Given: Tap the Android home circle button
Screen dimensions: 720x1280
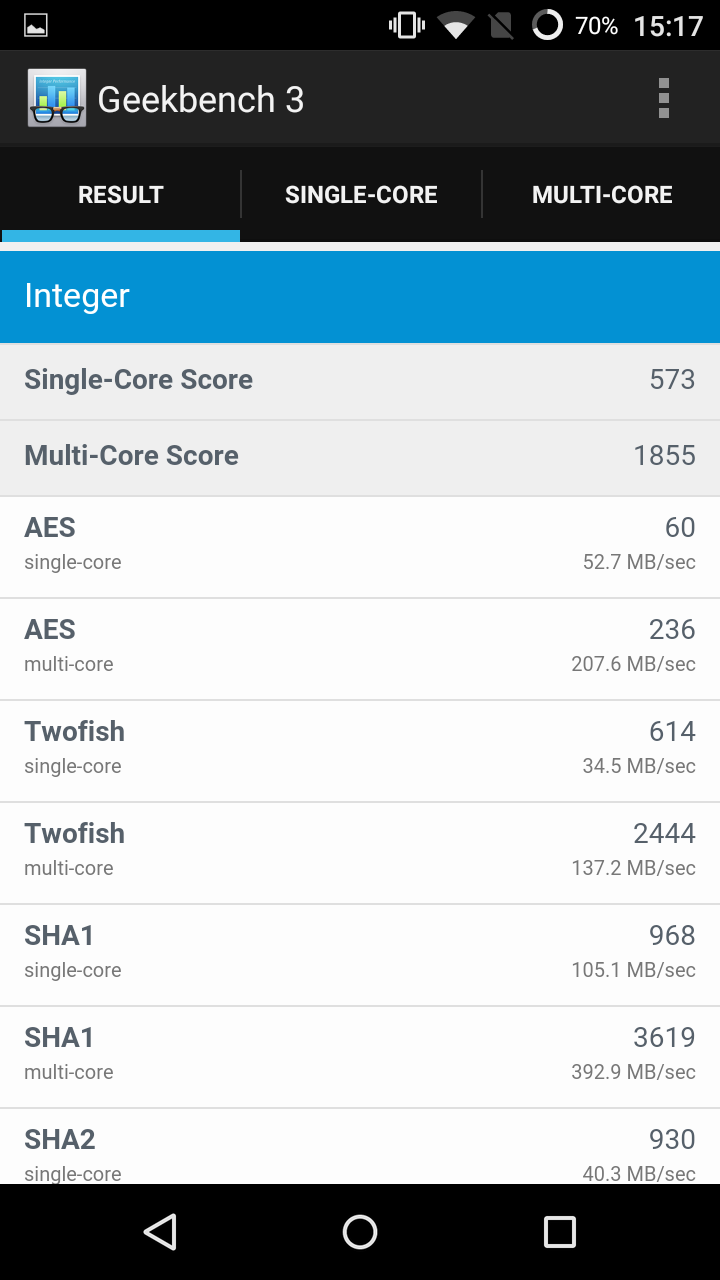Looking at the screenshot, I should click(360, 1232).
